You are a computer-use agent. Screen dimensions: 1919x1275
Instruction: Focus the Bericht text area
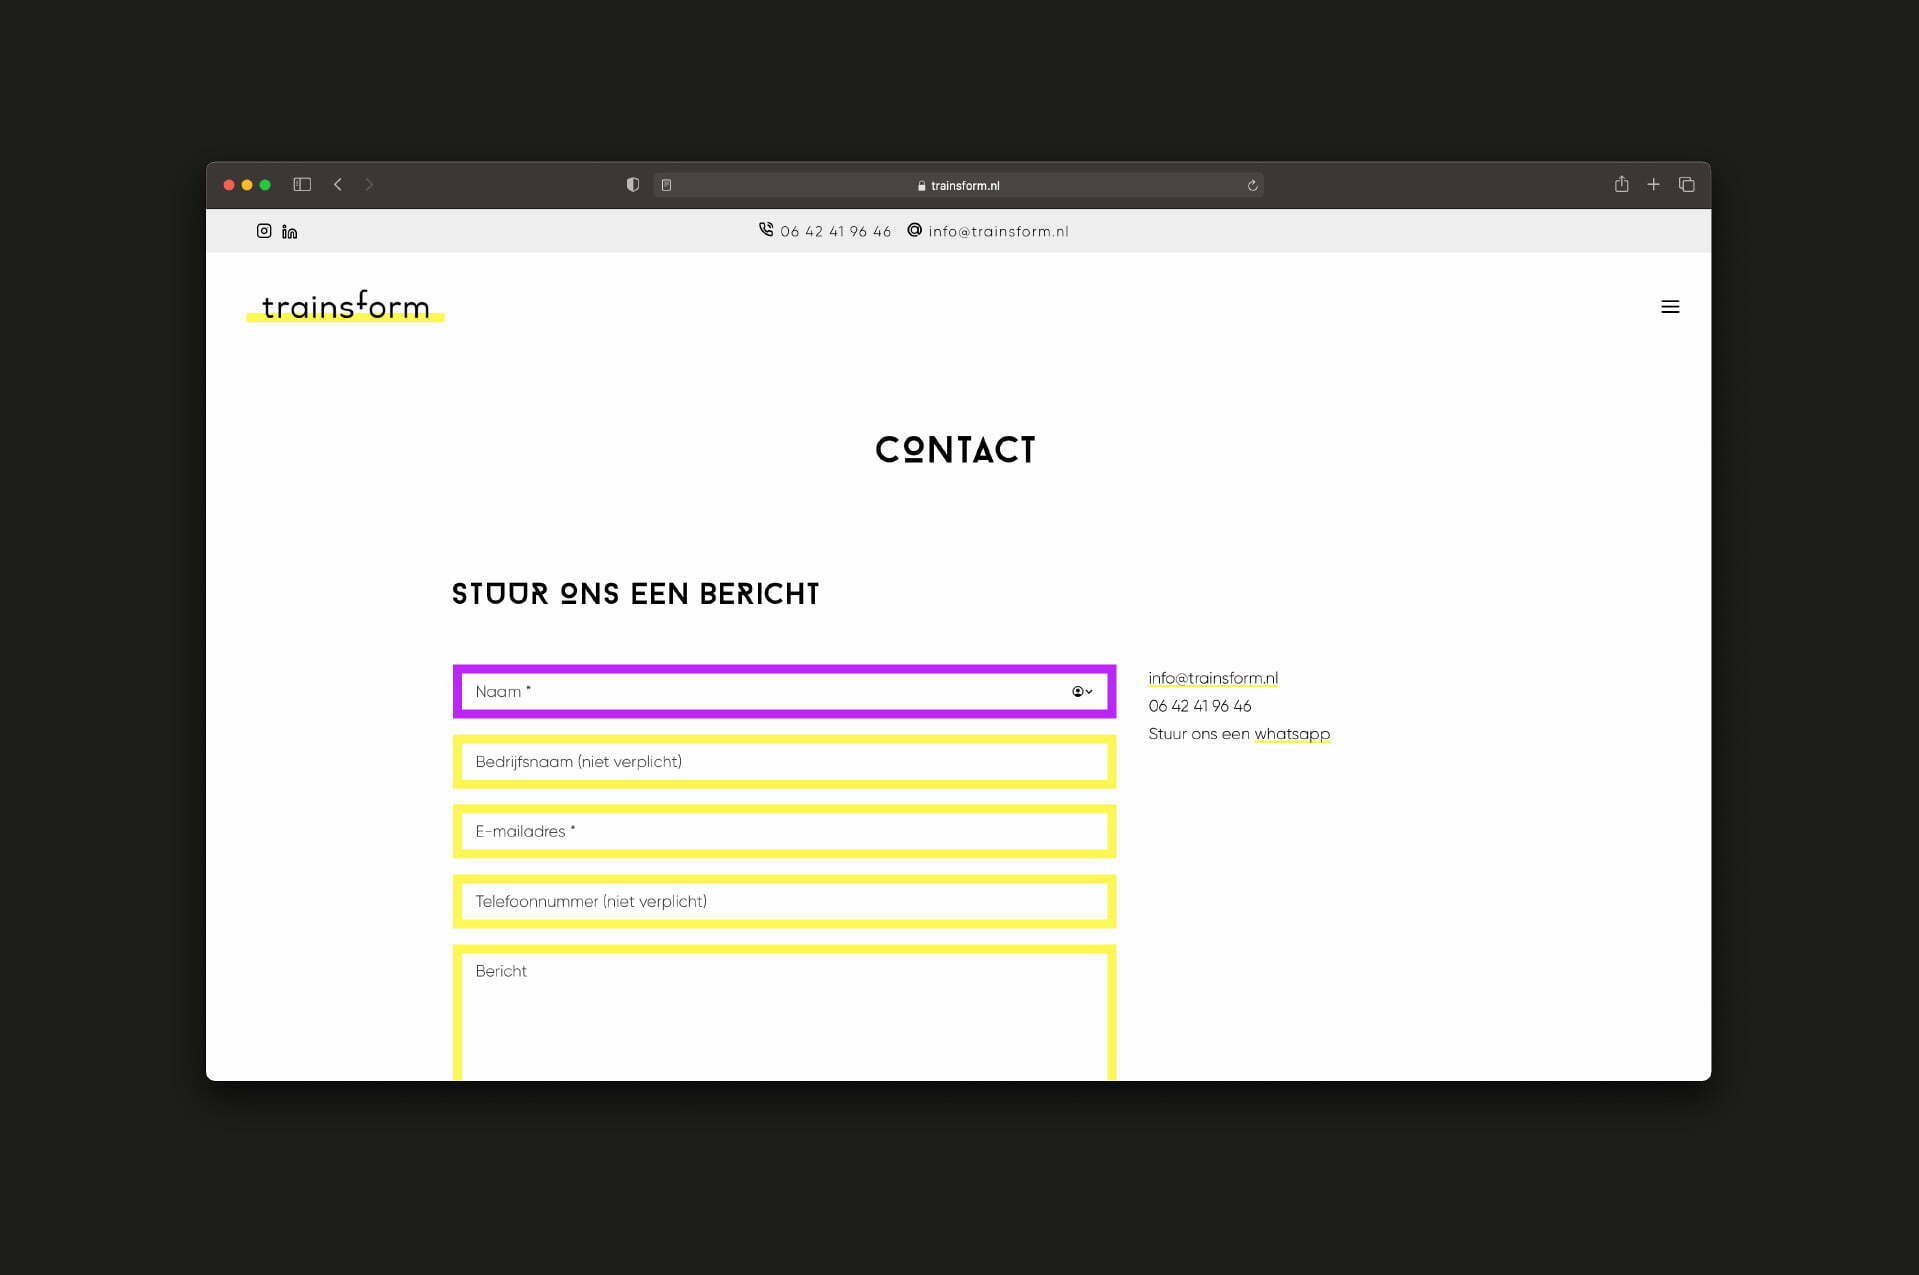click(784, 1013)
